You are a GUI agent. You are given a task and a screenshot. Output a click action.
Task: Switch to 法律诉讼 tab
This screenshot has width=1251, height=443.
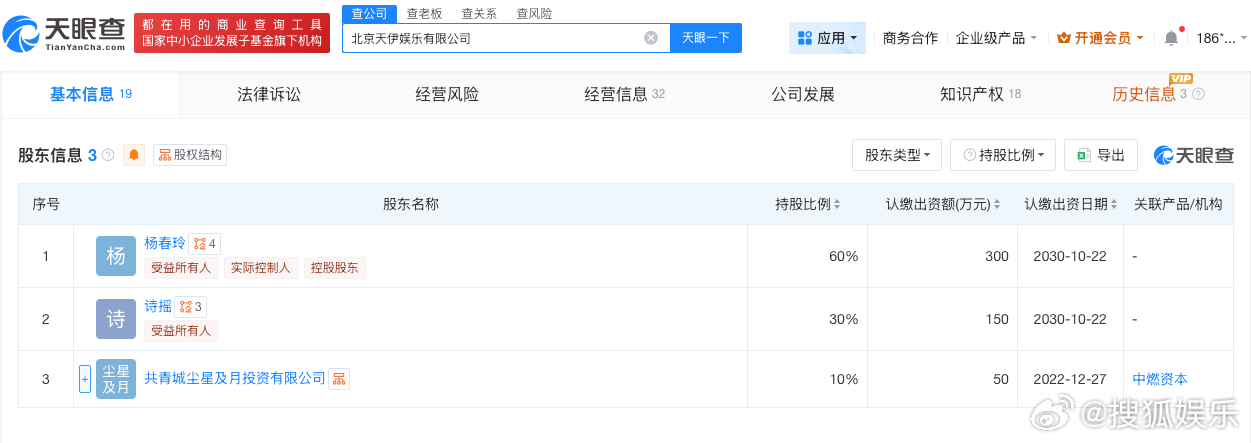click(x=269, y=94)
